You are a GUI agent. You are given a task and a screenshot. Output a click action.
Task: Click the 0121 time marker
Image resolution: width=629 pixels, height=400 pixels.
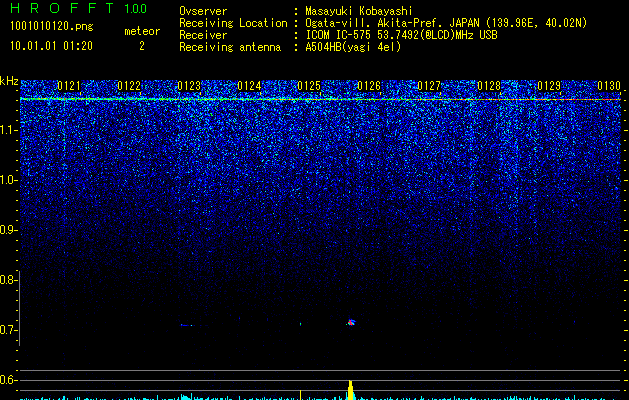click(69, 86)
